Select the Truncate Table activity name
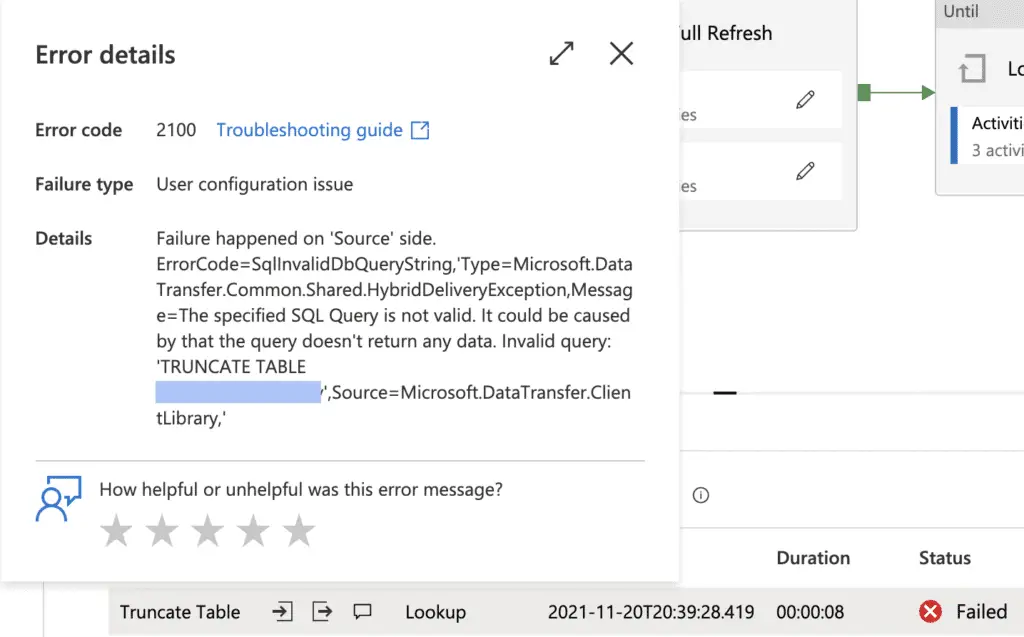The image size is (1024, 637). tap(180, 612)
